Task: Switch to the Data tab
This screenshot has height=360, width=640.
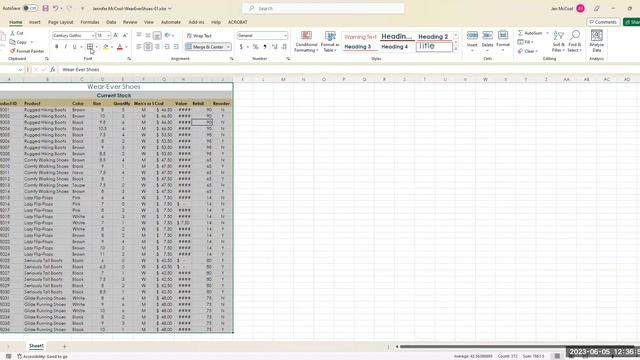Action: (x=111, y=22)
